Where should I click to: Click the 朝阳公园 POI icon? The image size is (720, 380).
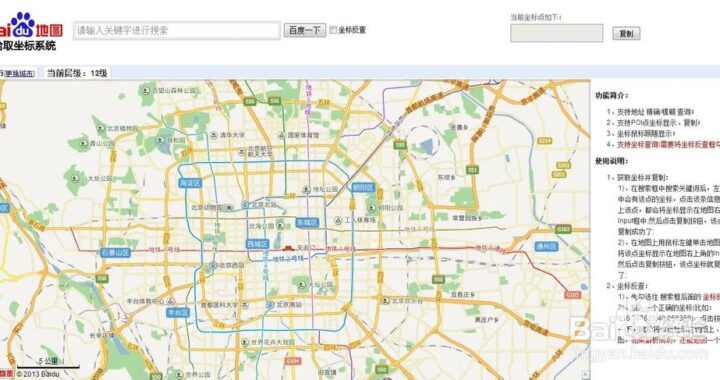coord(372,207)
